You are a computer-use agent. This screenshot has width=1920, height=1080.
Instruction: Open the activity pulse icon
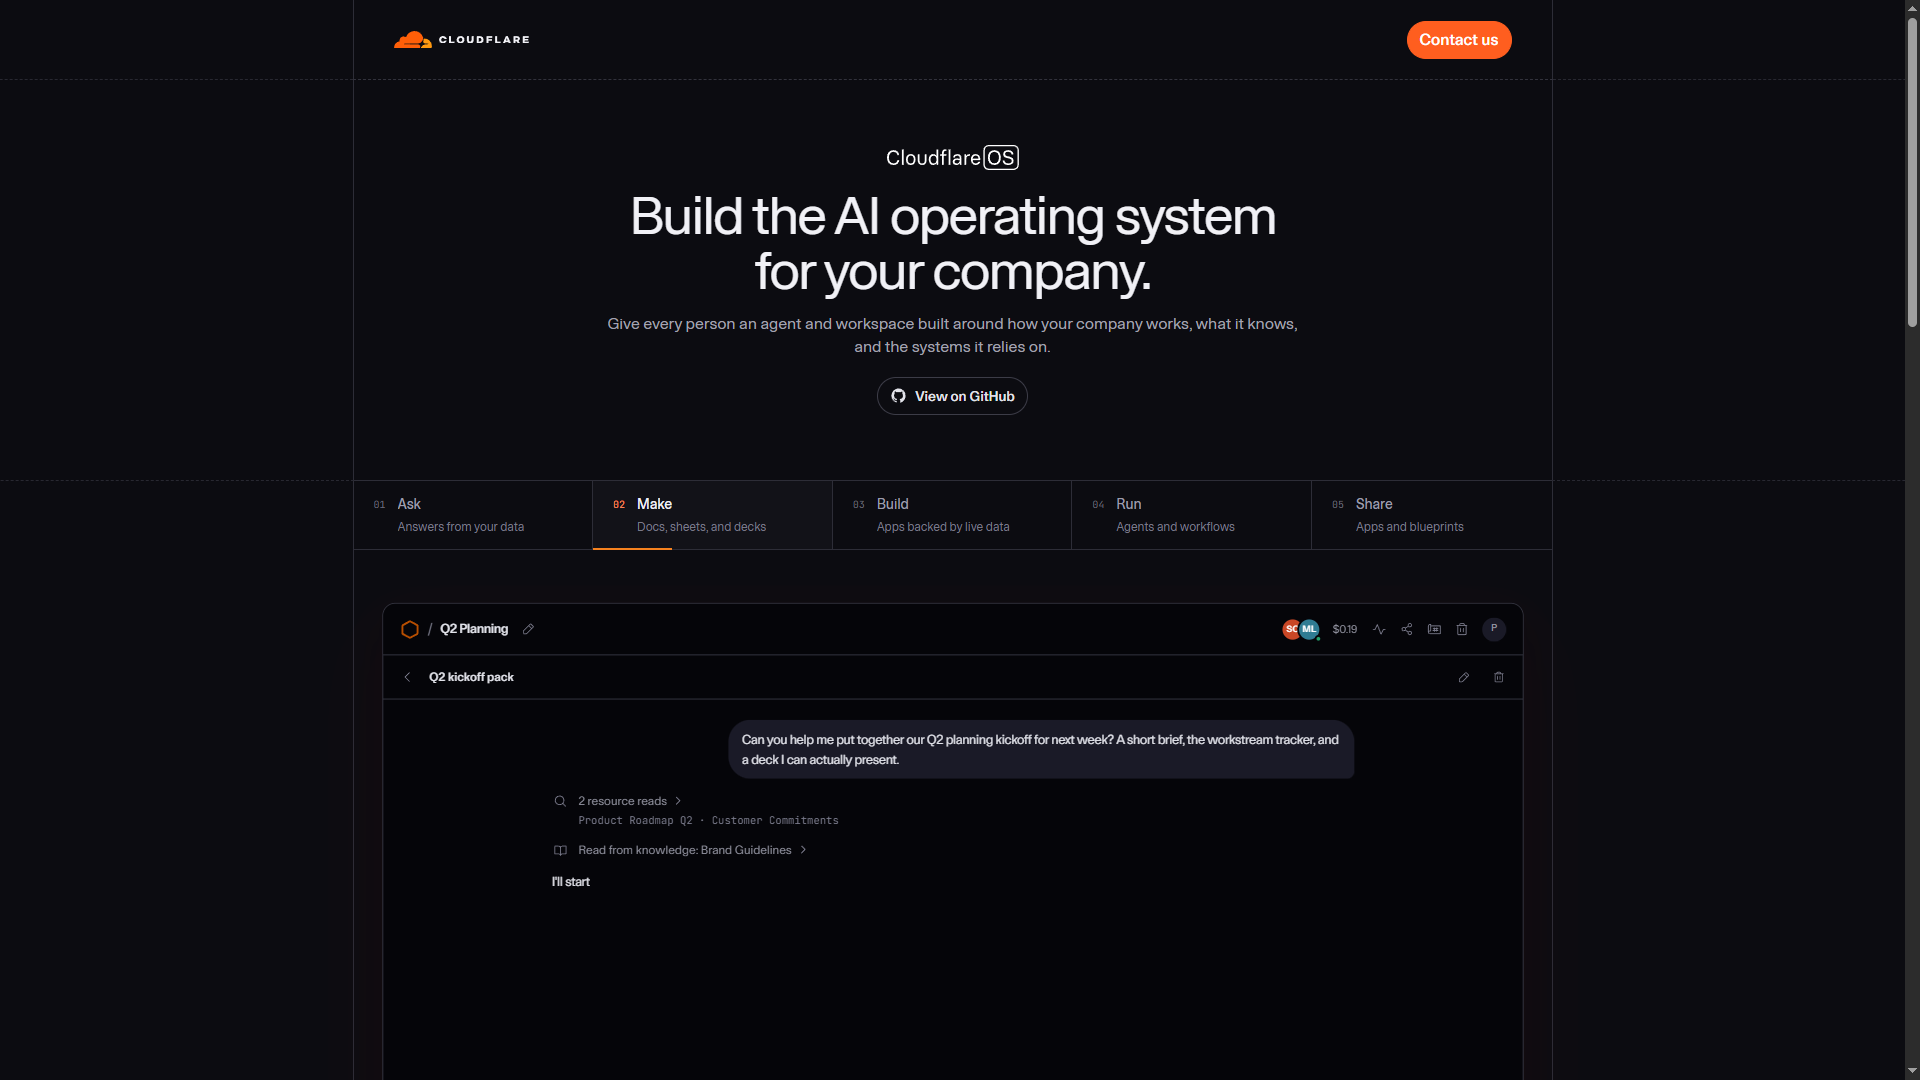1379,629
